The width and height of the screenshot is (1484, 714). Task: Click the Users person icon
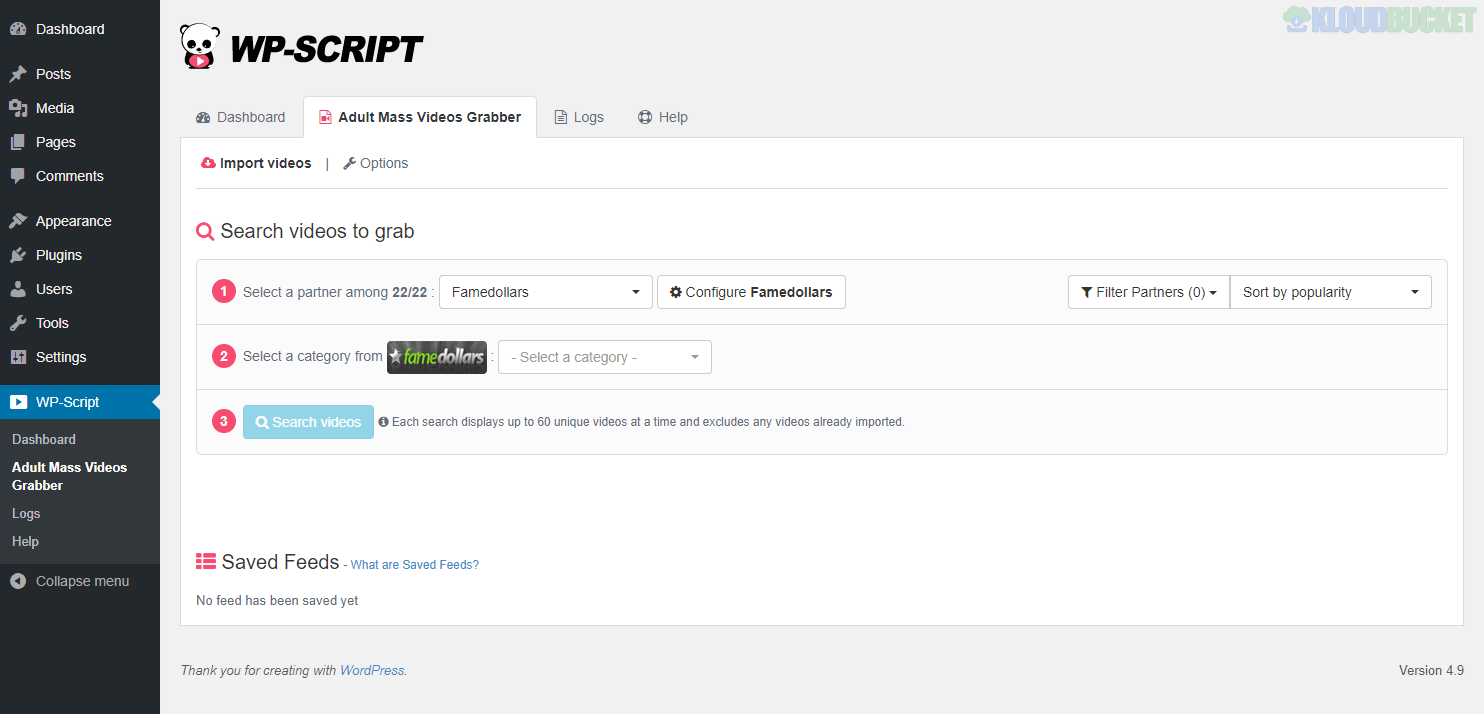tap(18, 289)
